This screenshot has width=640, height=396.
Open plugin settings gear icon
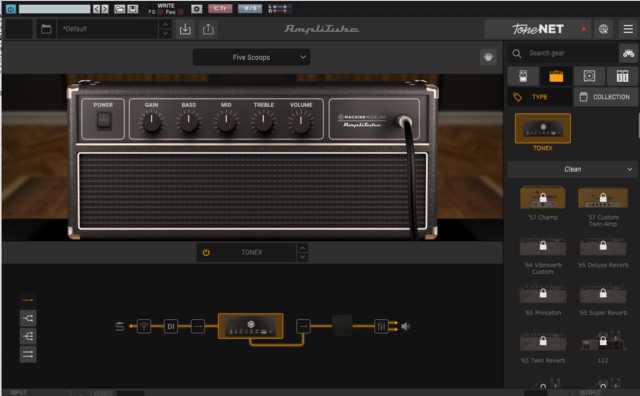click(x=196, y=9)
